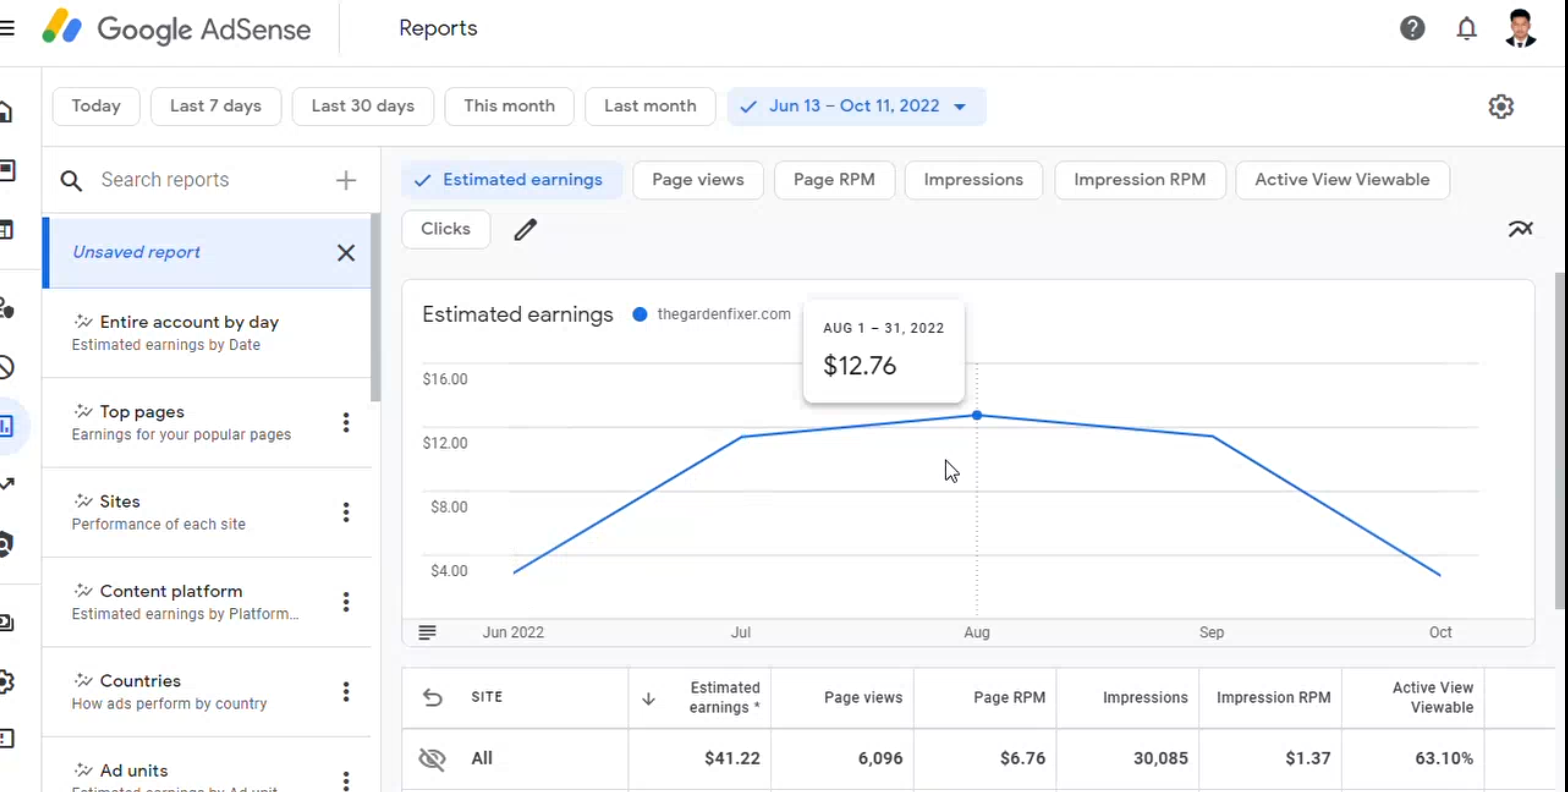Screen dimensions: 1568x792
Task: Open more options for Sites report
Action: click(x=346, y=512)
